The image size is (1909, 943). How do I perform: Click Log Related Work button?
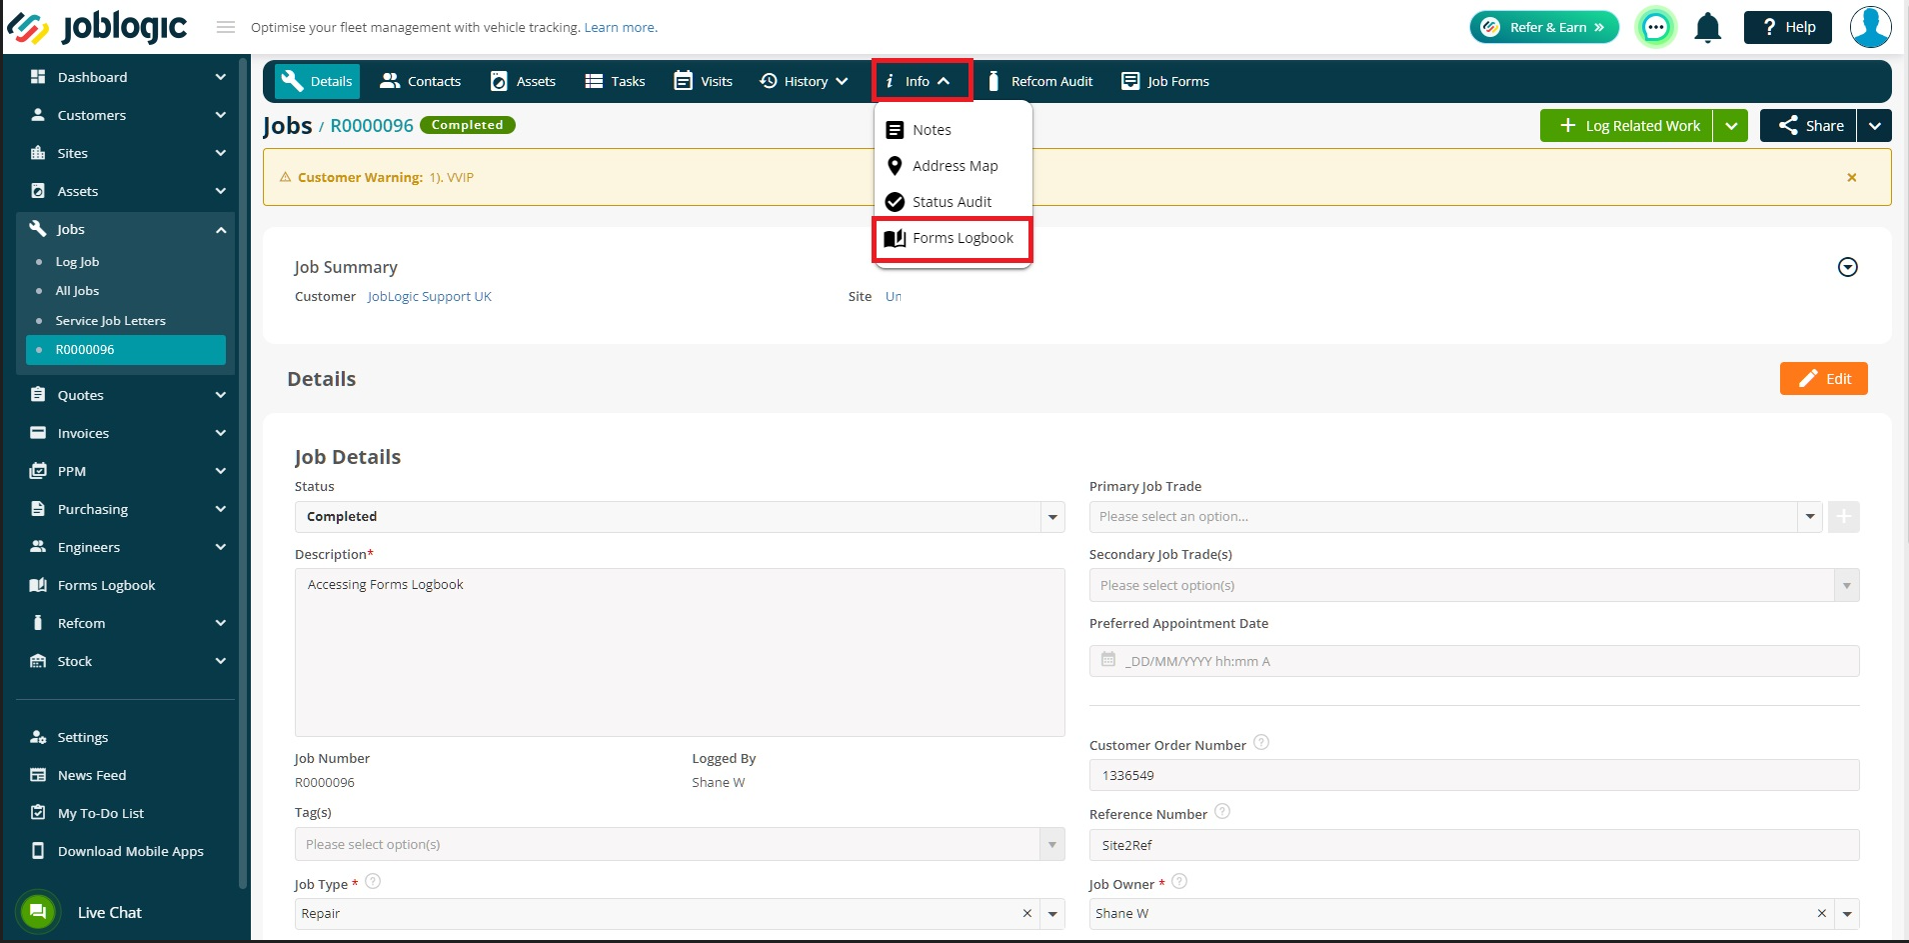coord(1626,126)
